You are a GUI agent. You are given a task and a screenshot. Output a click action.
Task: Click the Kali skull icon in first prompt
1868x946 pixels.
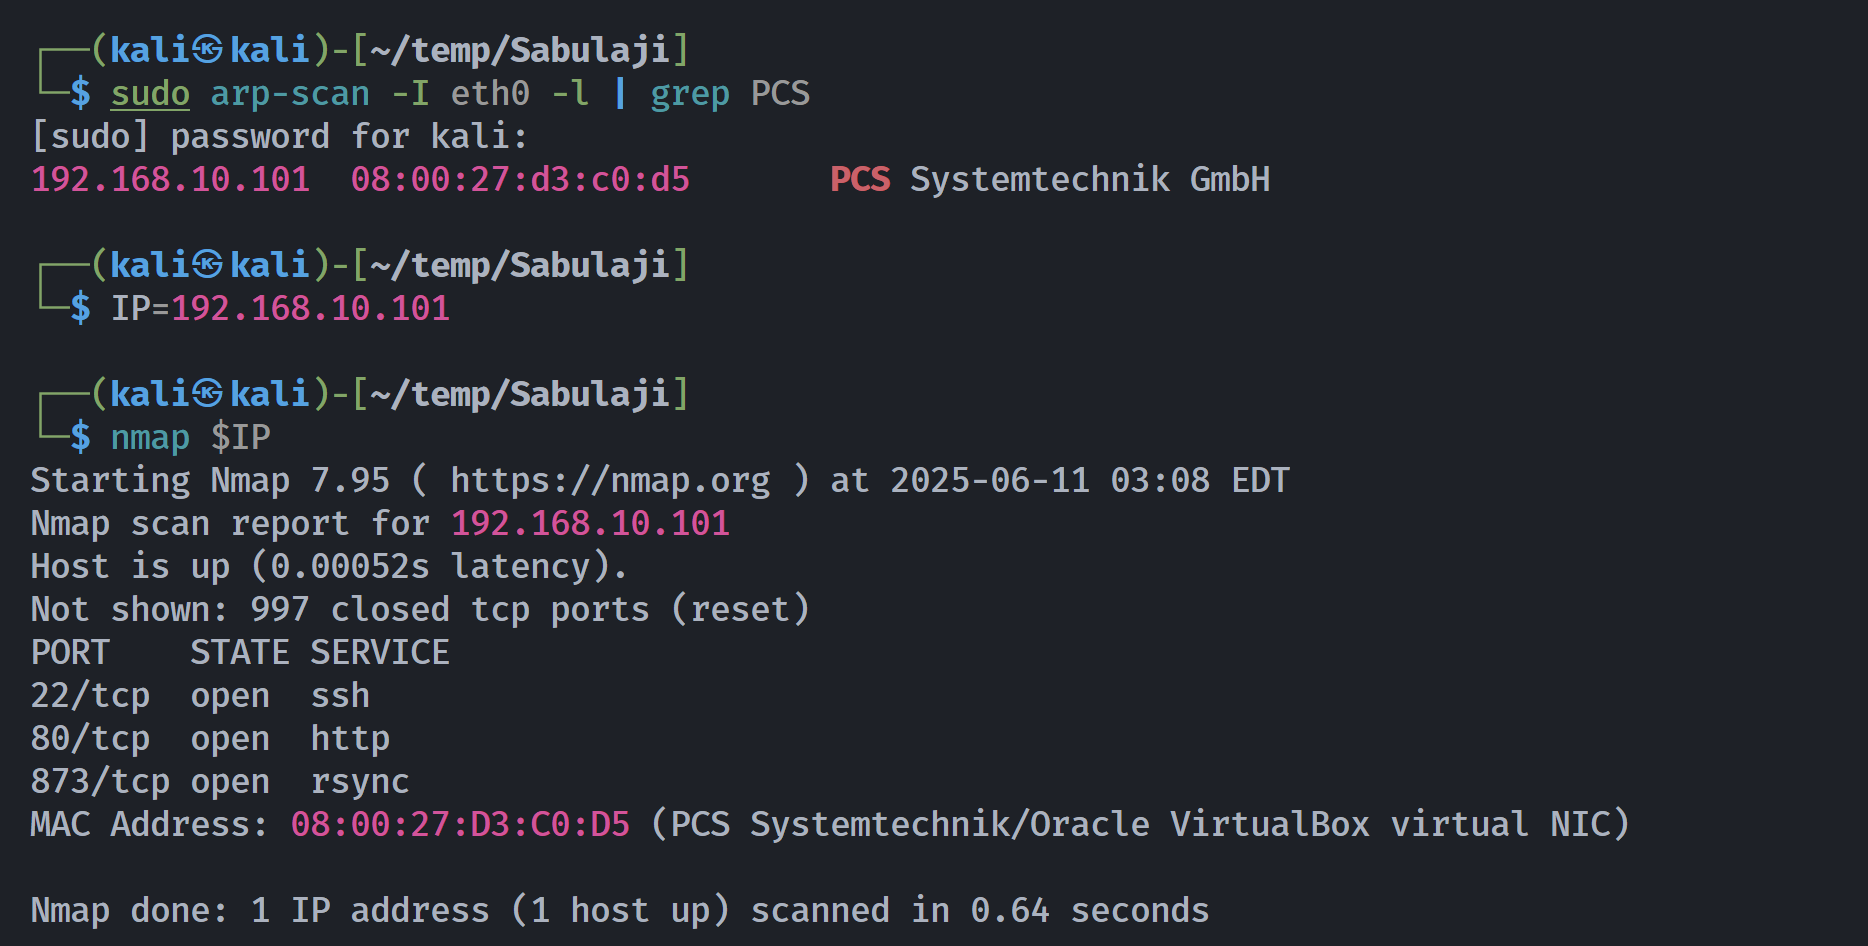[x=207, y=50]
